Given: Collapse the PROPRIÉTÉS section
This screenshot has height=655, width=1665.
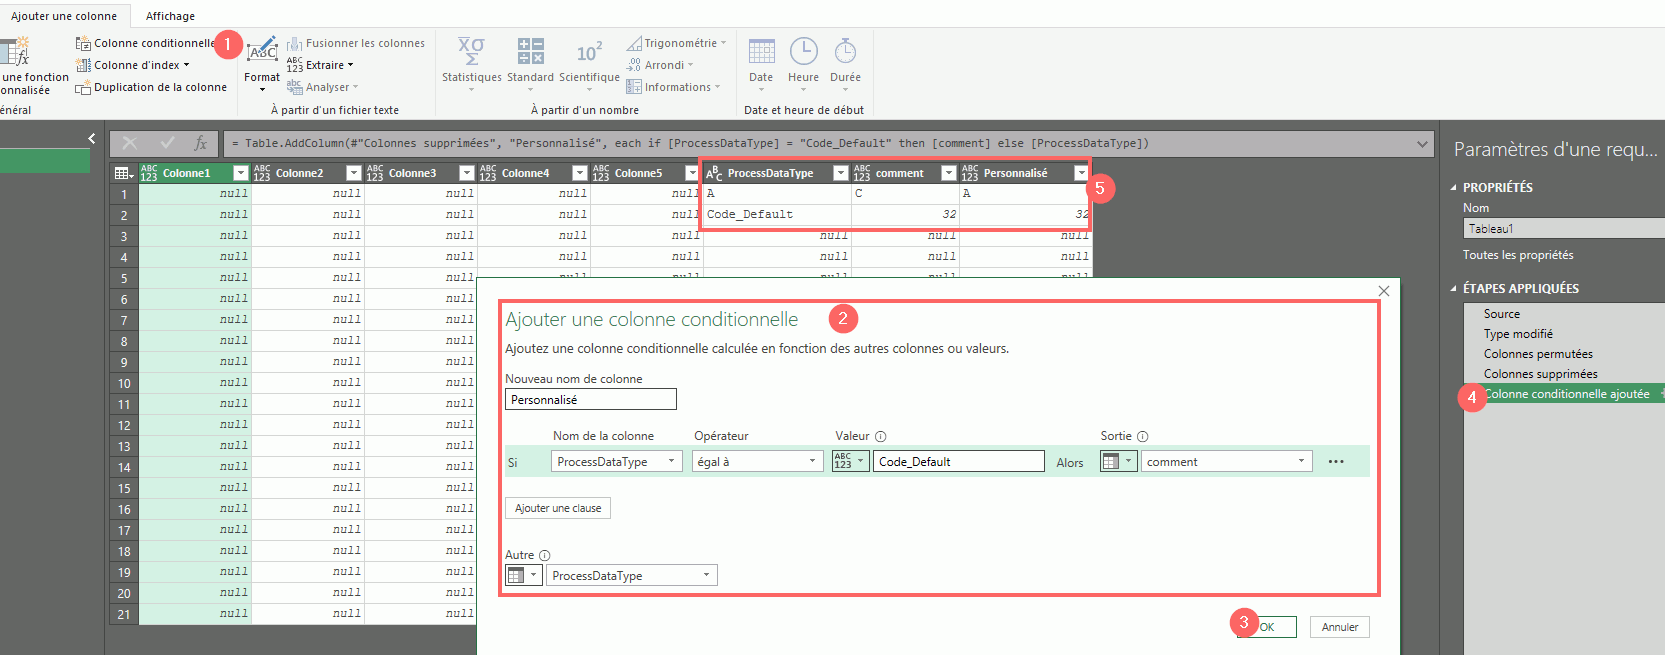Looking at the screenshot, I should coord(1454,187).
